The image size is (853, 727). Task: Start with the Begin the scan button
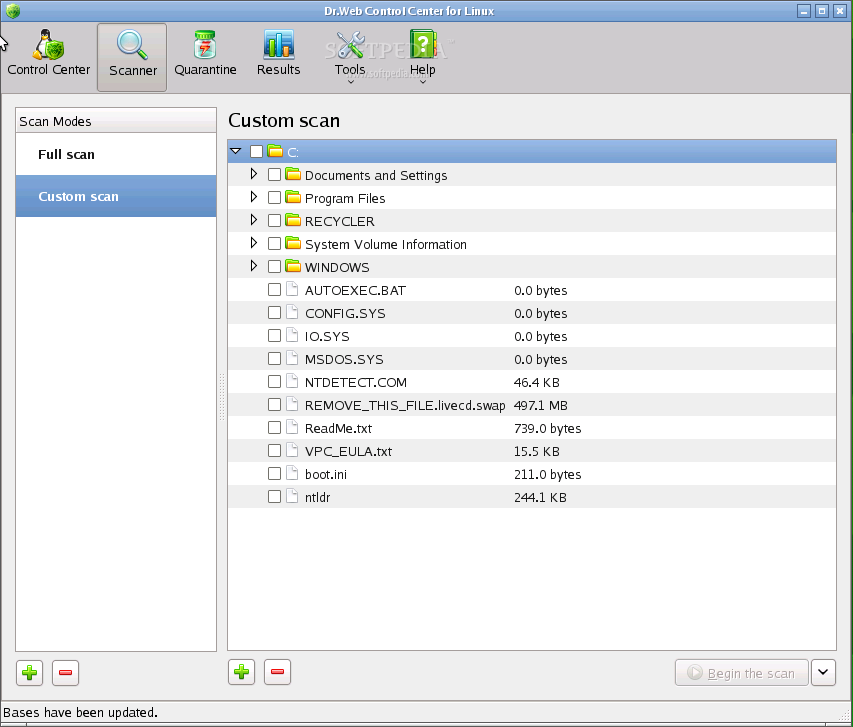(x=741, y=673)
